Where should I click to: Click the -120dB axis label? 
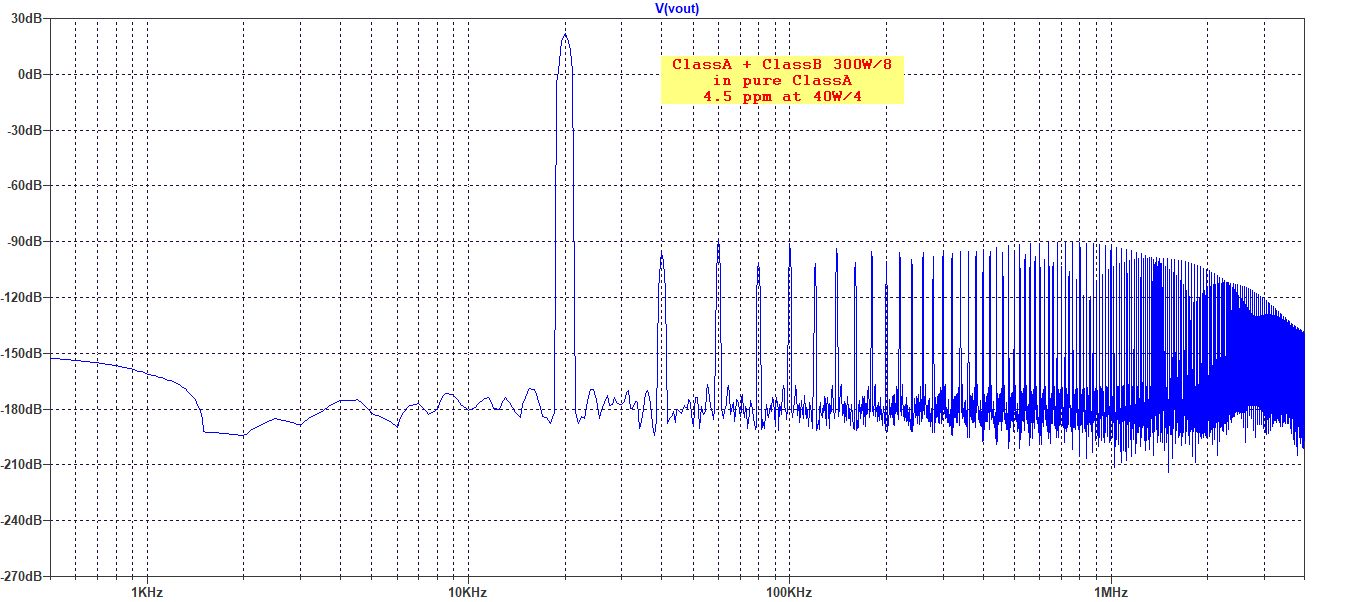[x=22, y=298]
